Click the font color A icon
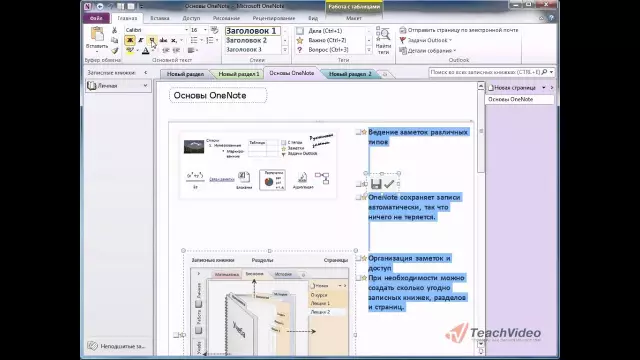Viewport: 640px width, 360px height. 145,51
